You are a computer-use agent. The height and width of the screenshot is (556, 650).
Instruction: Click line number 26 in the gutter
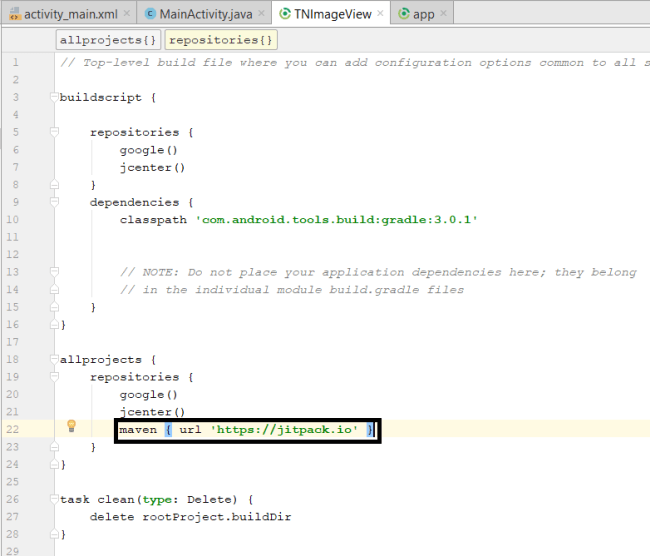pos(12,499)
